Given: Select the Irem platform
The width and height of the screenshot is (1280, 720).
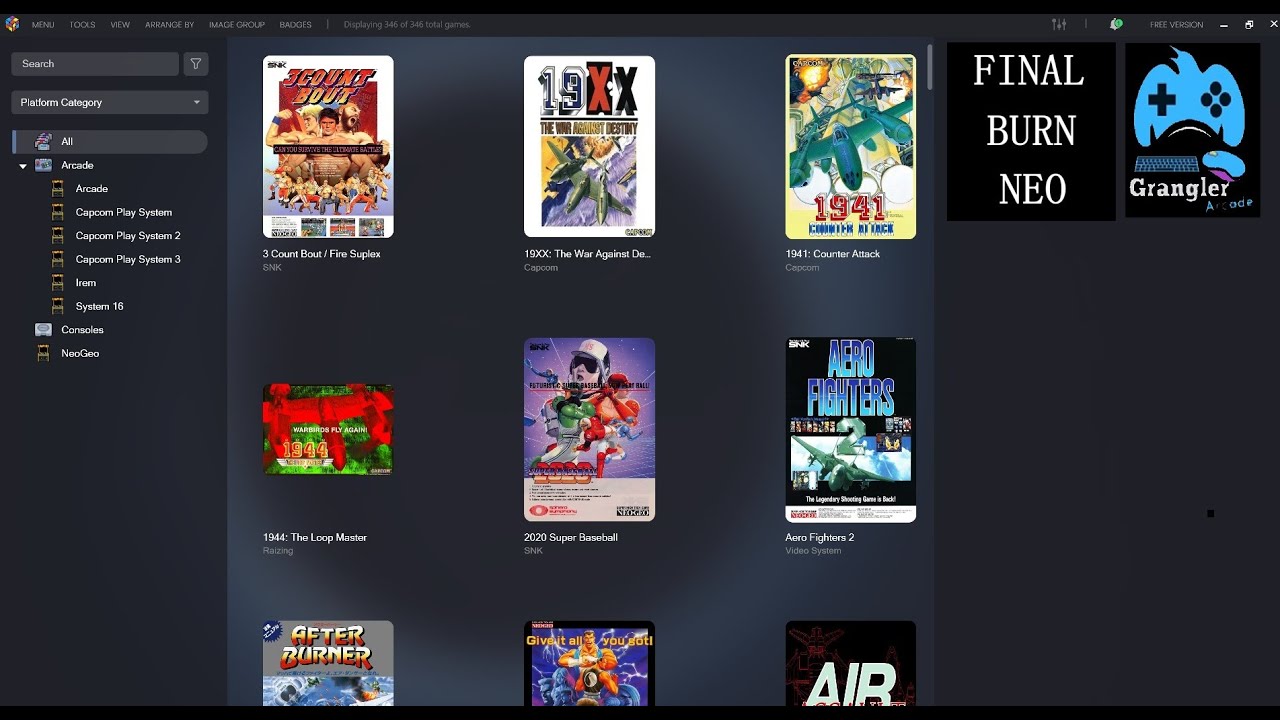Looking at the screenshot, I should pyautogui.click(x=86, y=283).
